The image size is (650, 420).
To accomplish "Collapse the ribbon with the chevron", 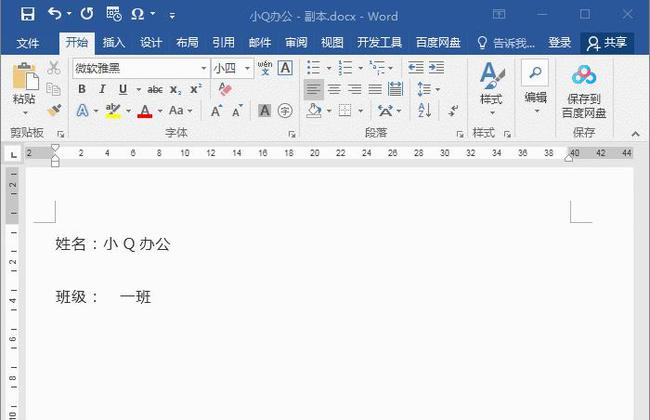I will tap(635, 134).
